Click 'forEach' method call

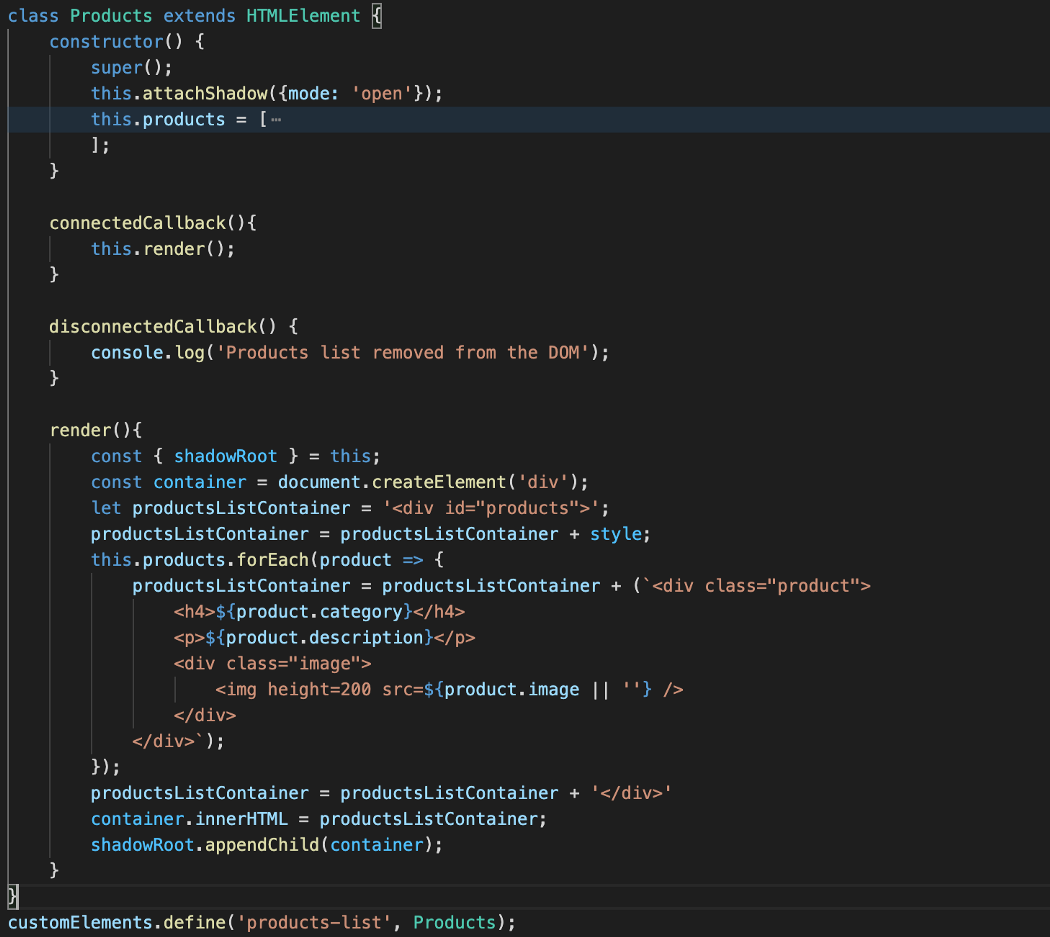[273, 560]
